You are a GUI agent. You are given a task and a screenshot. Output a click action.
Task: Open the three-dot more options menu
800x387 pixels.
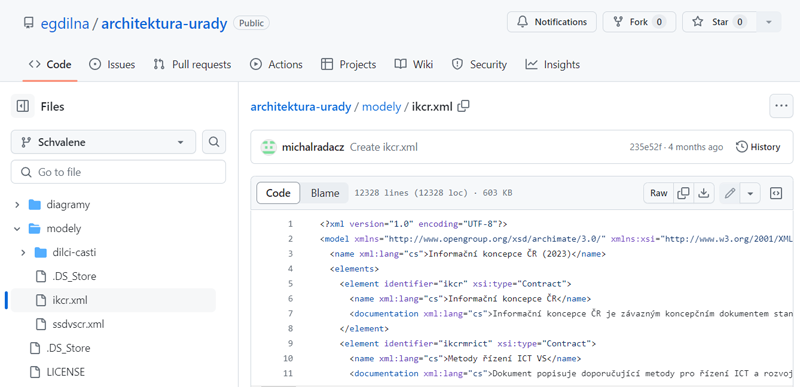[781, 106]
